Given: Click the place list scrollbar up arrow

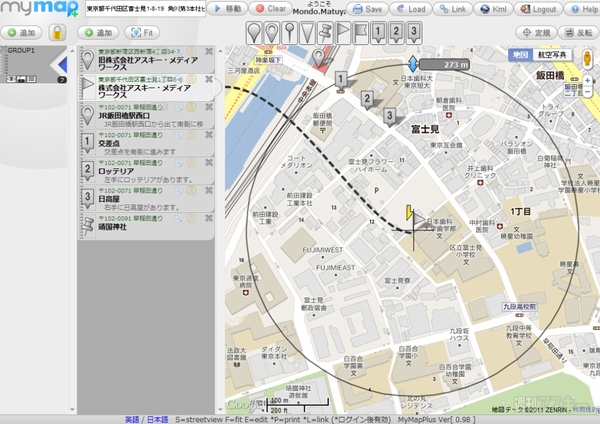Looking at the screenshot, I should [x=220, y=51].
